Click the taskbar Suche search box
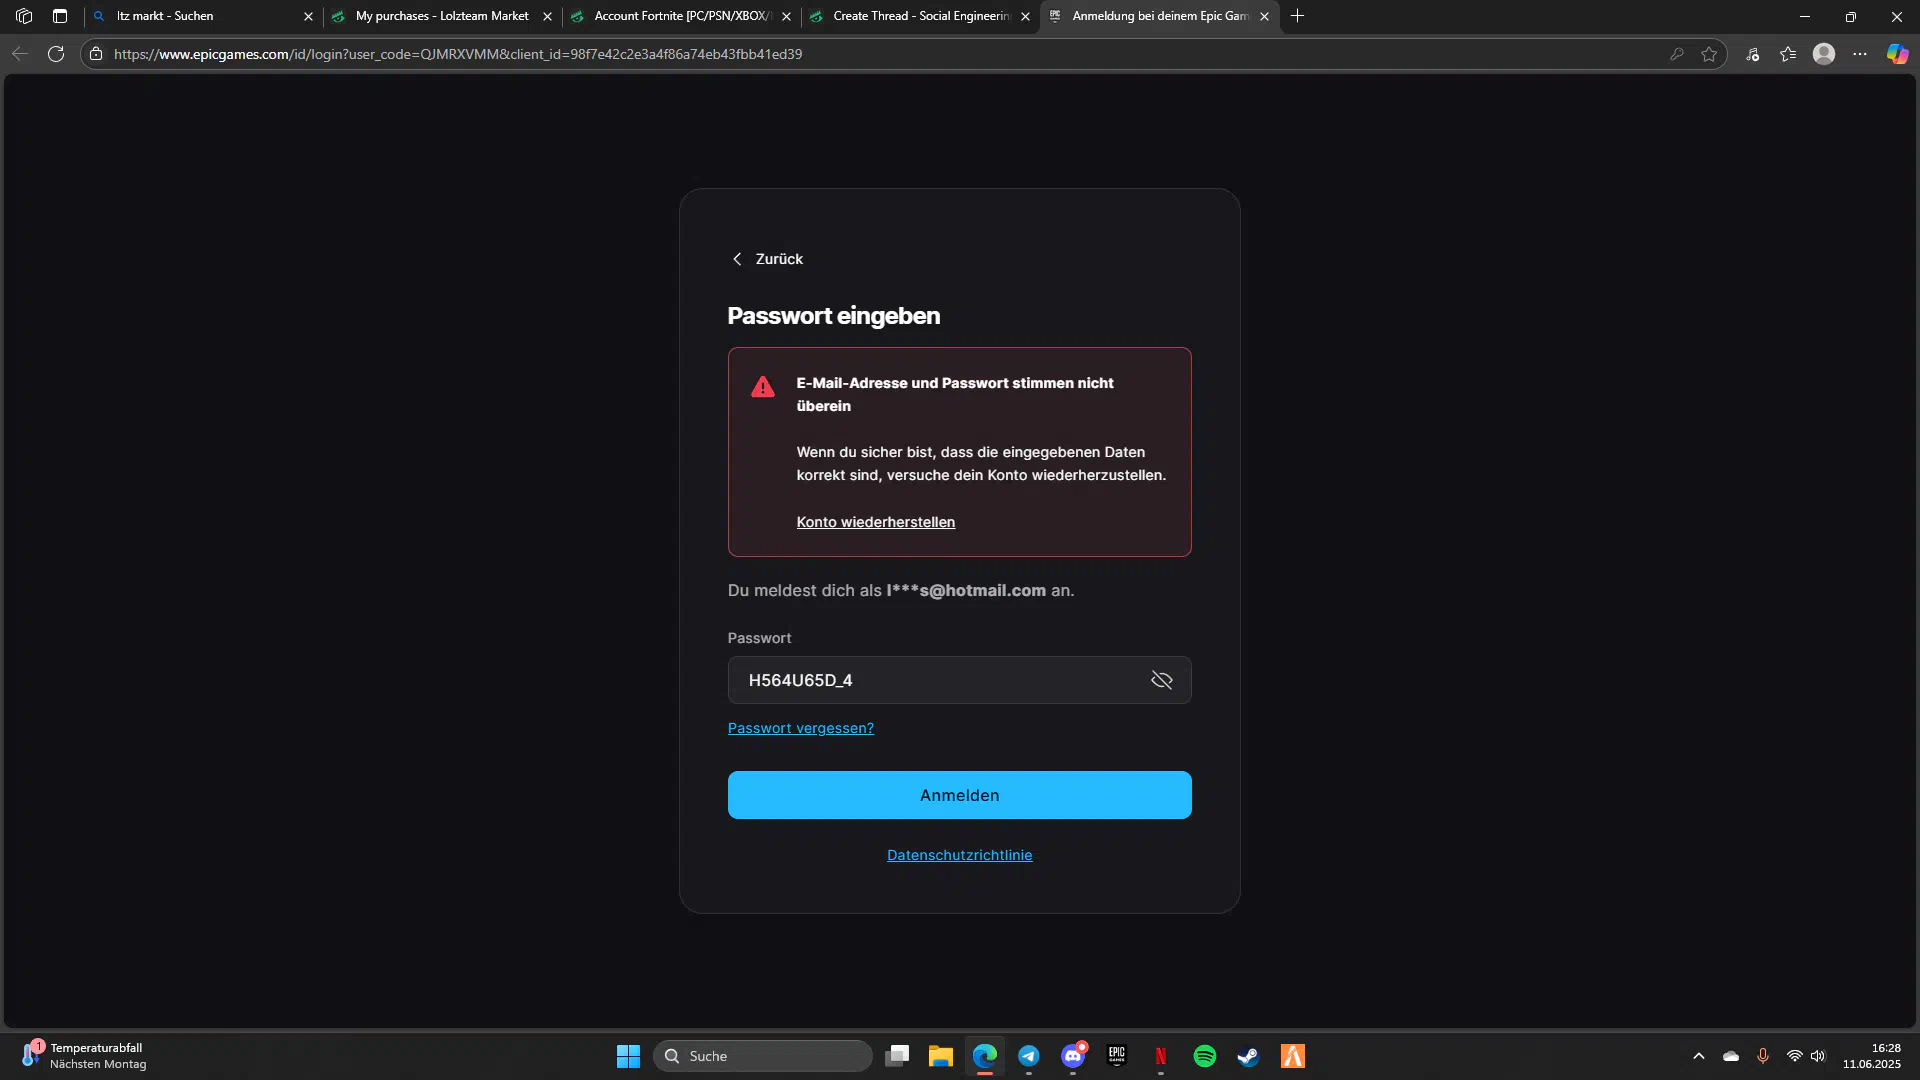The height and width of the screenshot is (1080, 1920). [x=763, y=1056]
